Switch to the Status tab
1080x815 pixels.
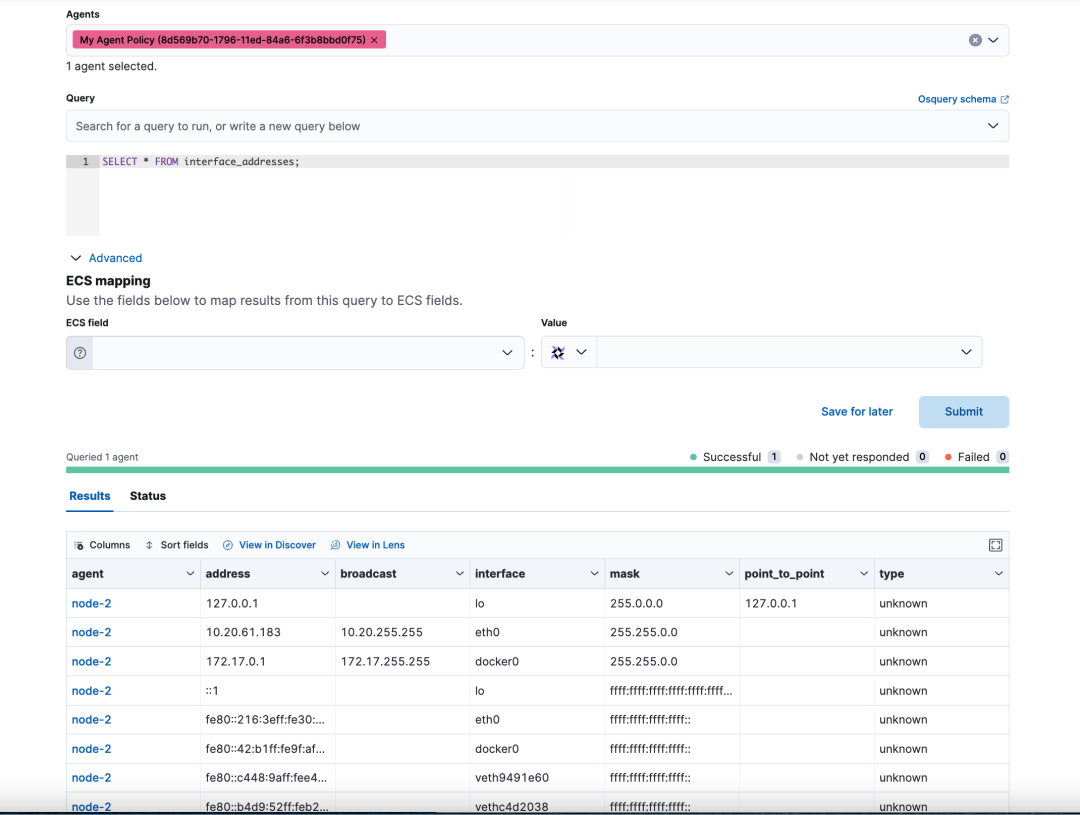point(147,496)
